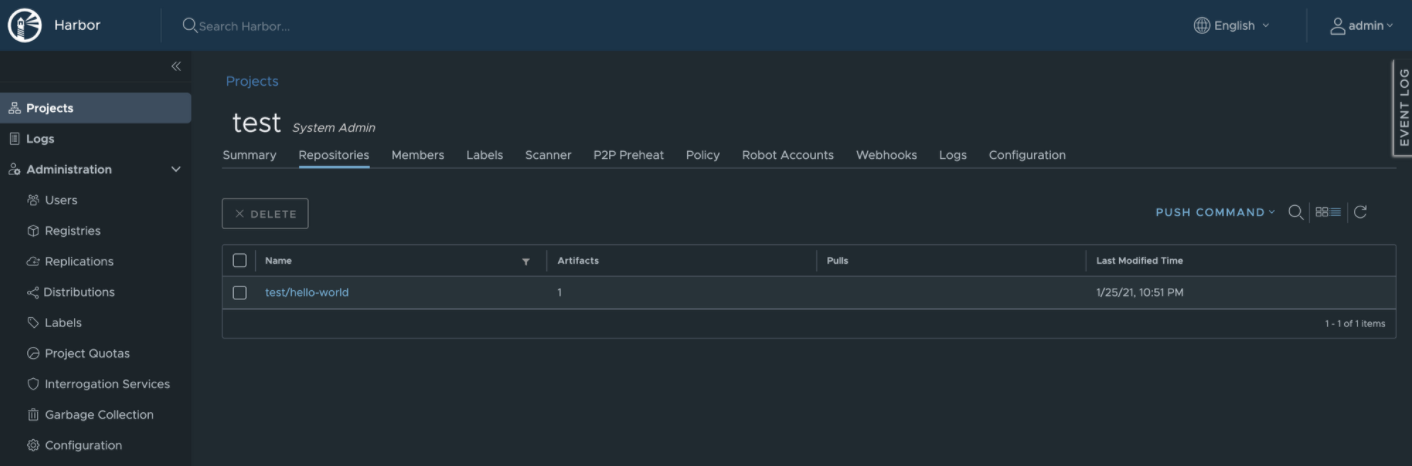1412x466 pixels.
Task: Open the Scanner tab
Action: [548, 155]
